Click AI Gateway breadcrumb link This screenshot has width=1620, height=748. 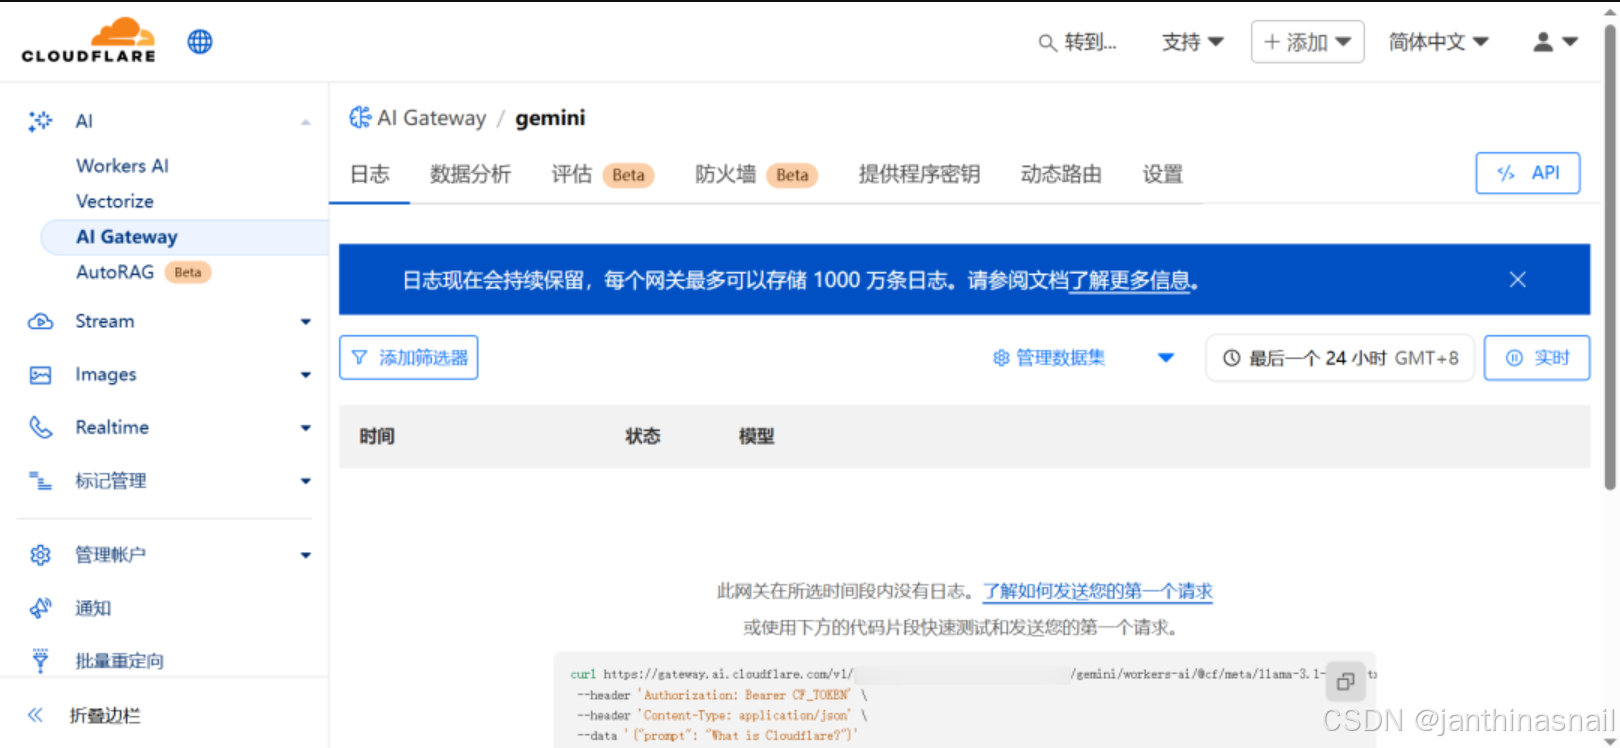click(x=432, y=118)
